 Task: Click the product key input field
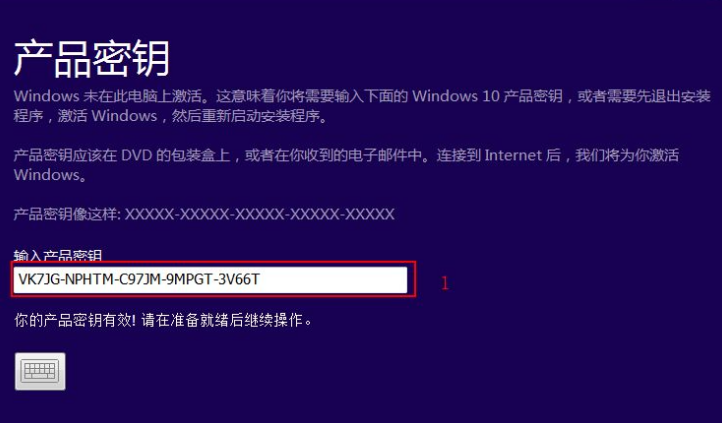[x=210, y=279]
